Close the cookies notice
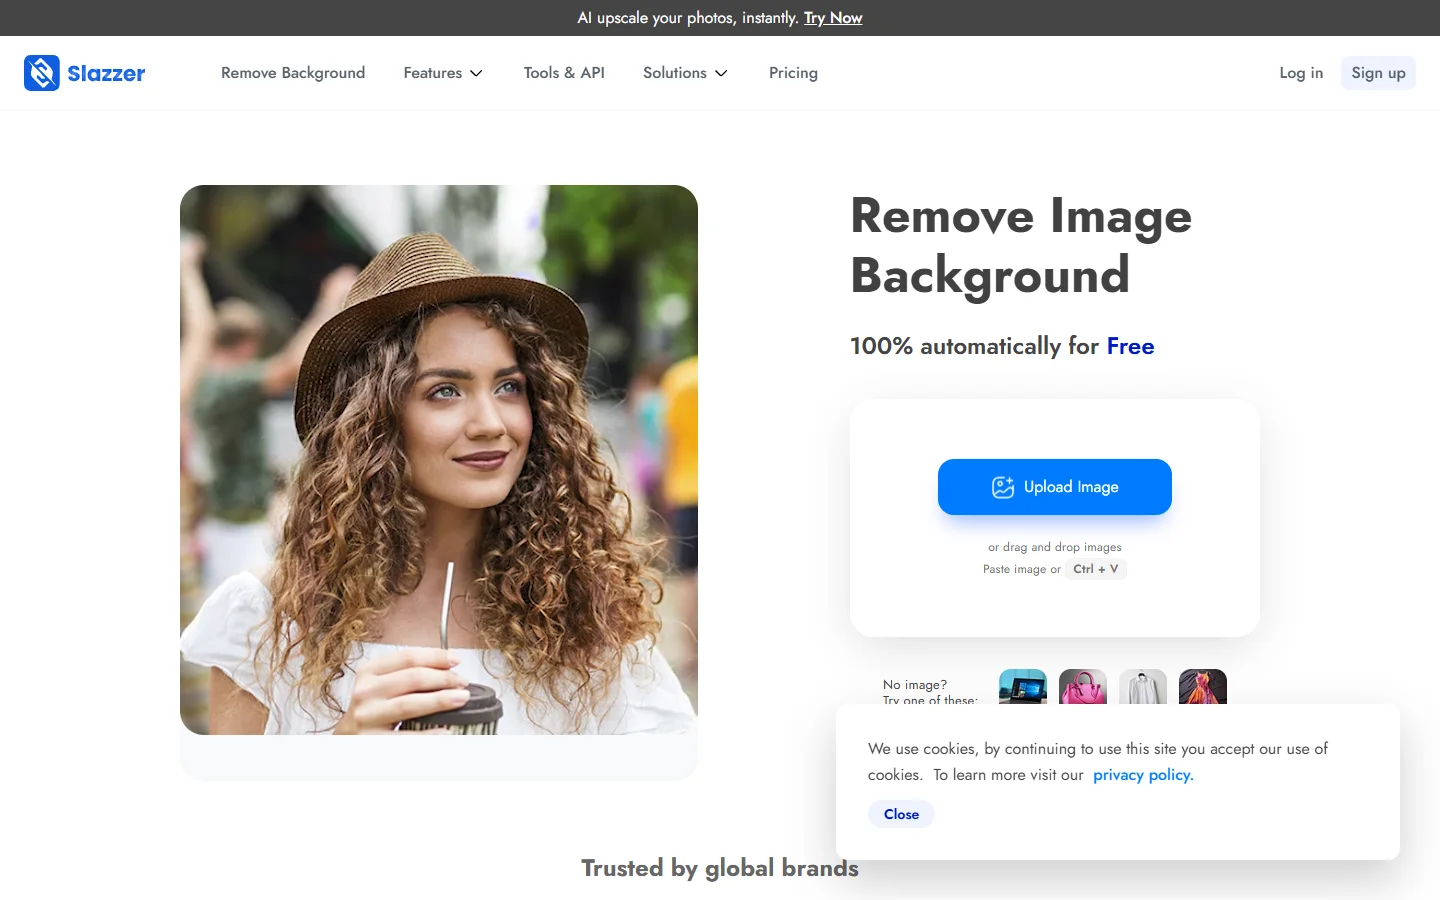1440x900 pixels. (x=900, y=814)
